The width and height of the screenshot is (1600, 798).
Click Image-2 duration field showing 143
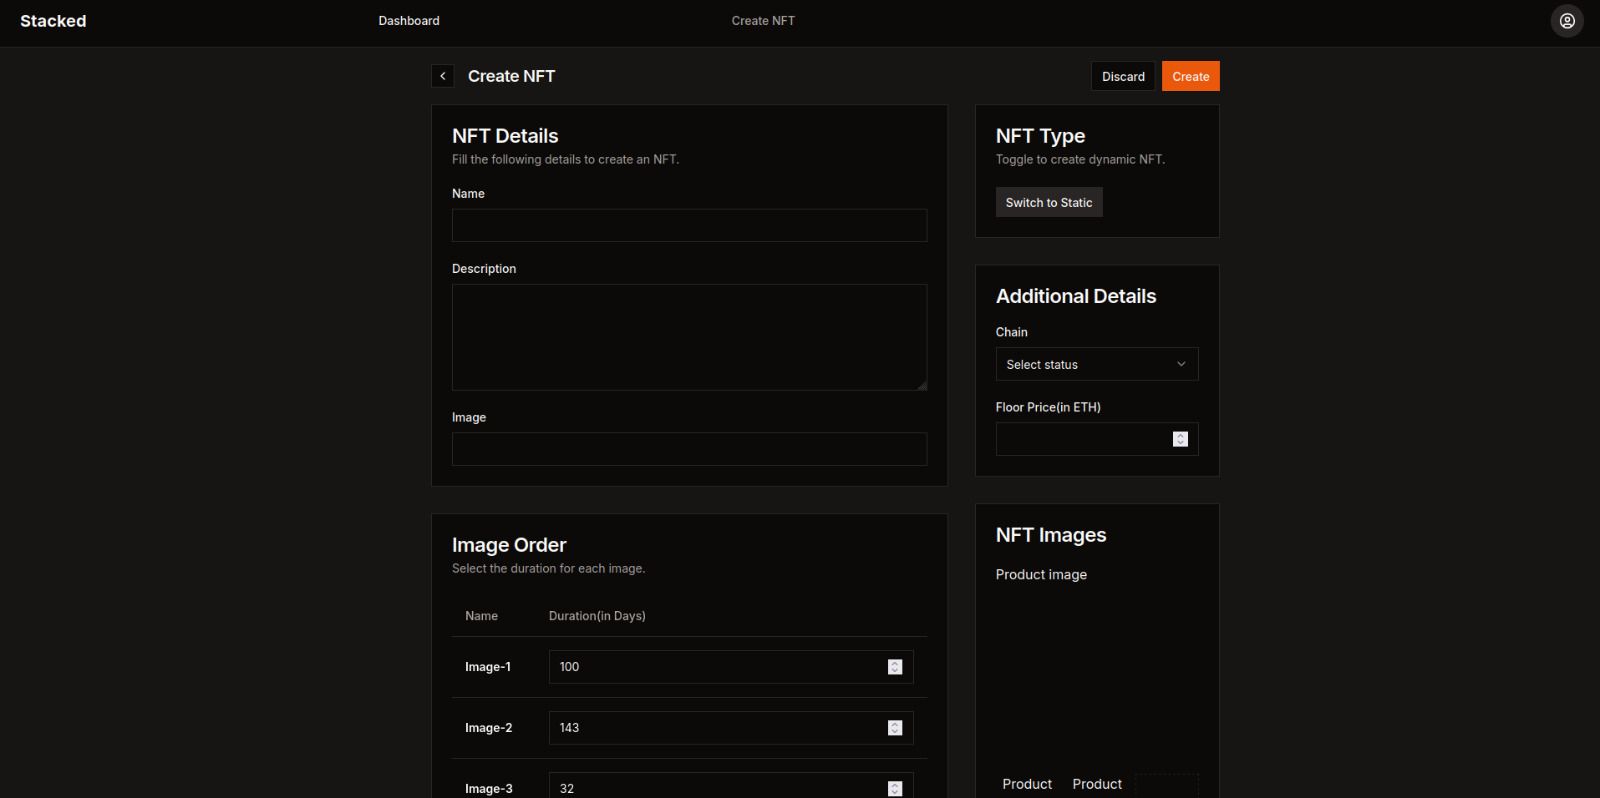(731, 728)
